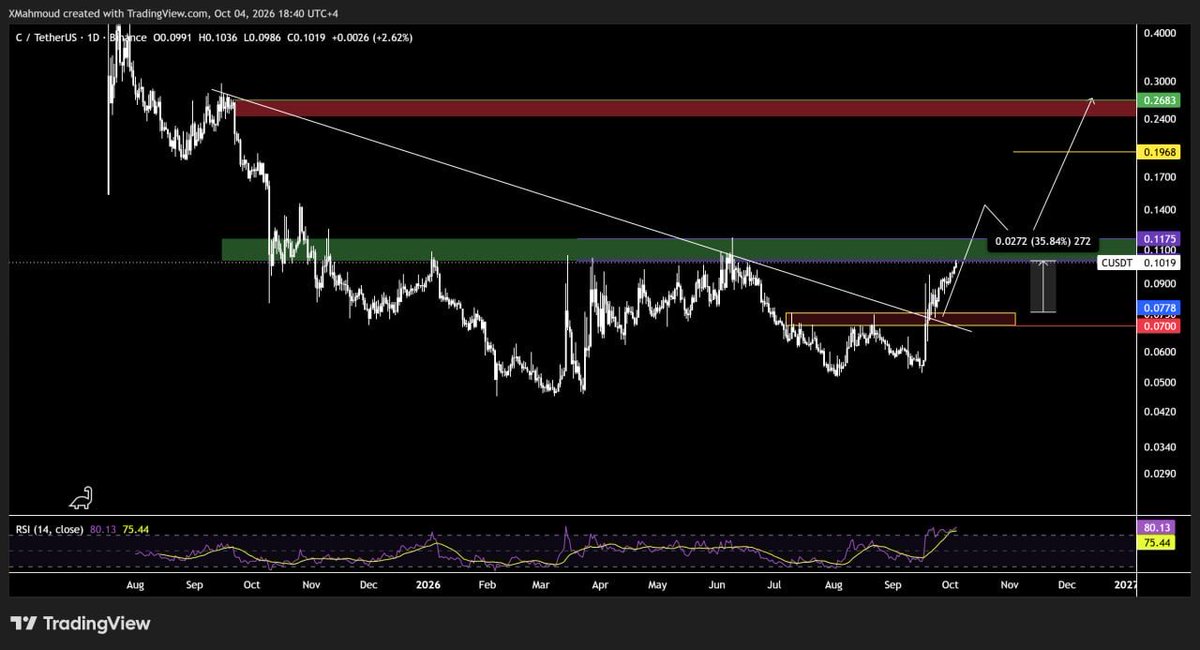Click the 0.2400 price scale label
Viewport: 1200px width, 650px height.
[1159, 119]
